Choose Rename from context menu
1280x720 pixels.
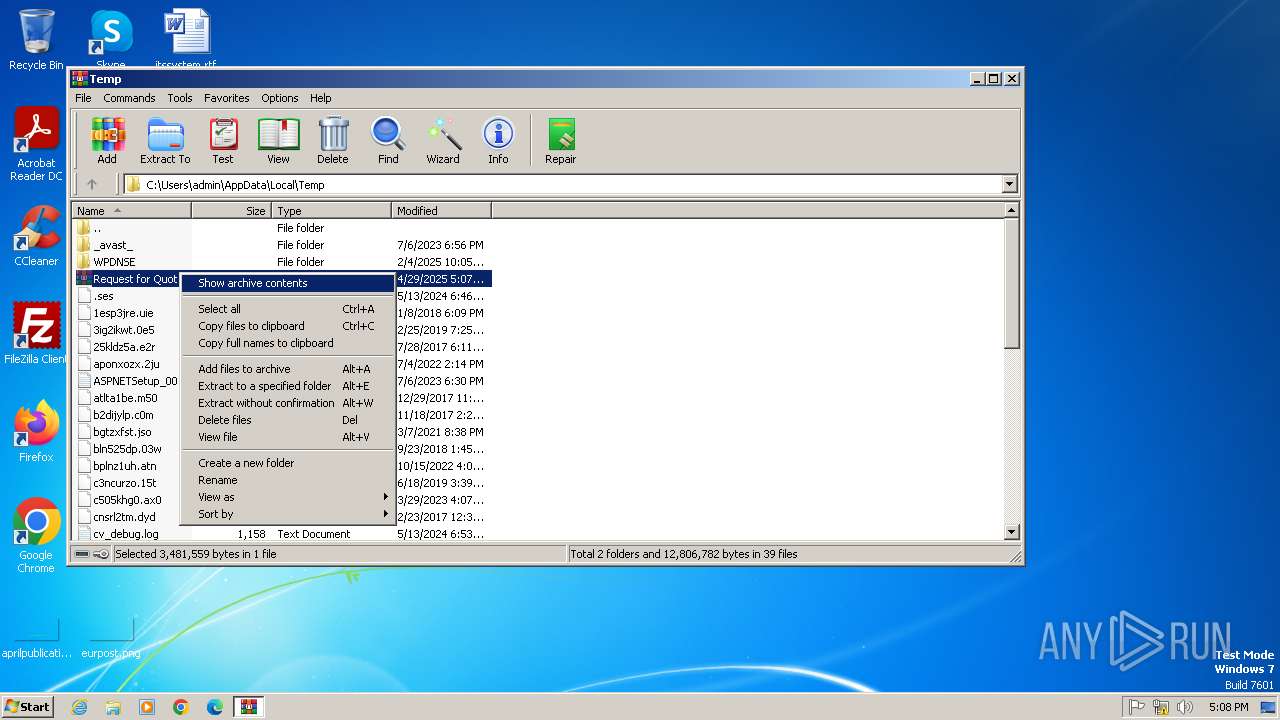tap(288, 480)
